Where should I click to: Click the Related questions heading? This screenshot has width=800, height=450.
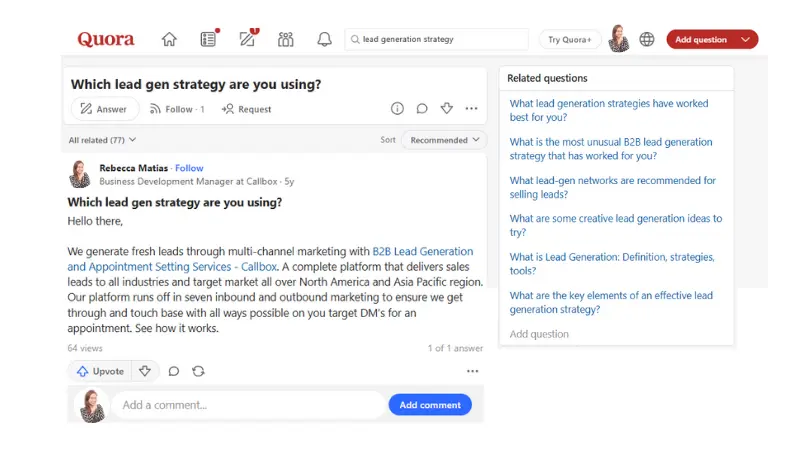tap(547, 78)
